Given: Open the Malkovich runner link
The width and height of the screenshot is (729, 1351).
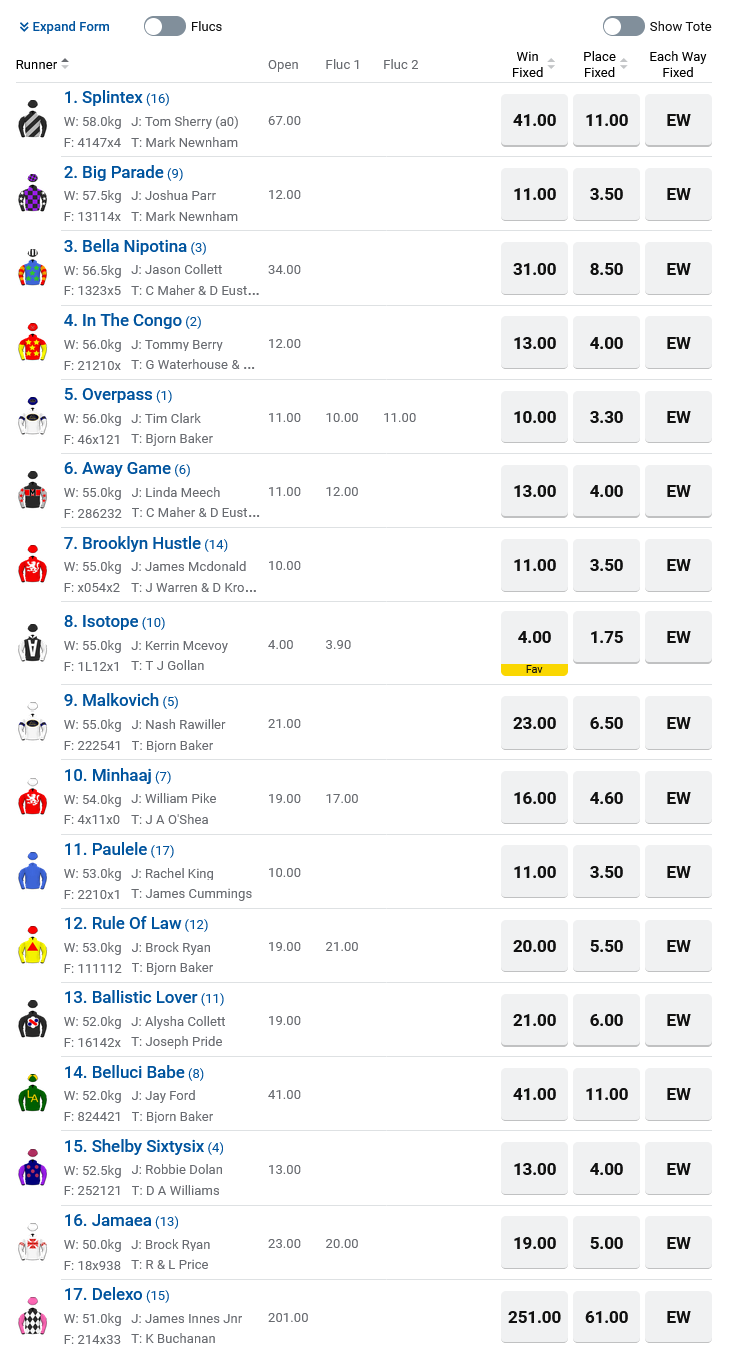Looking at the screenshot, I should click(121, 700).
